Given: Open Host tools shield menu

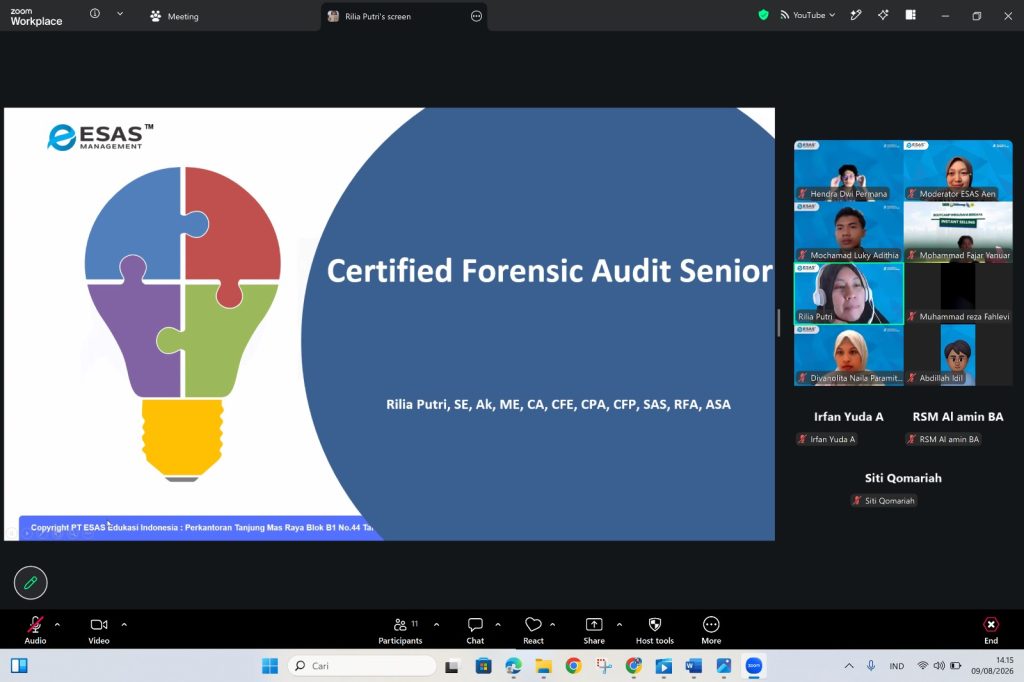Looking at the screenshot, I should coord(654,630).
